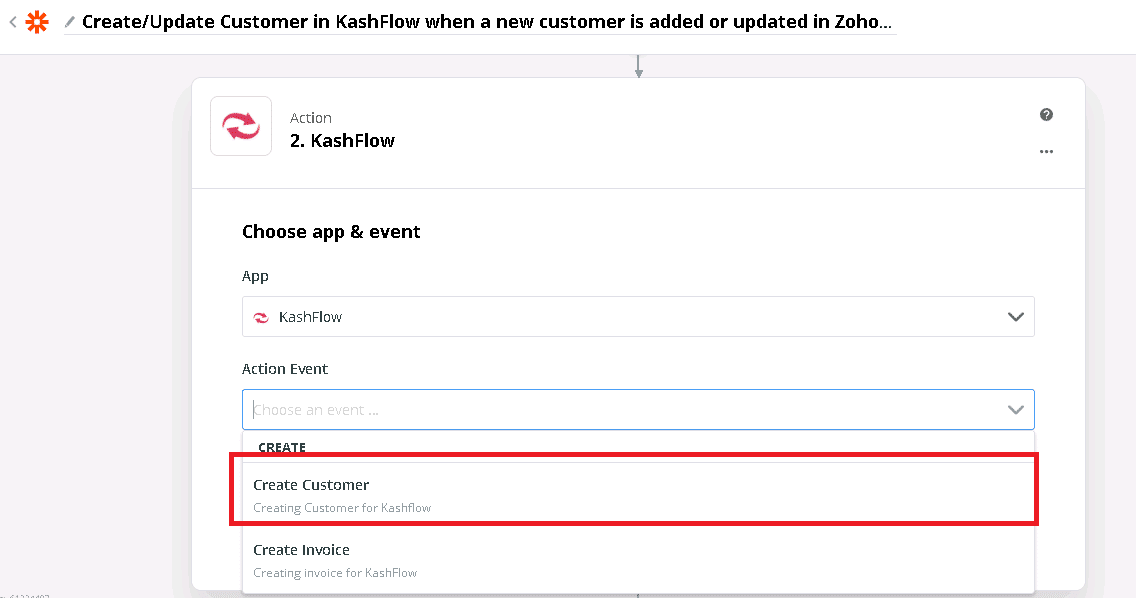1136x598 pixels.
Task: Open the help question mark icon
Action: tap(1046, 115)
